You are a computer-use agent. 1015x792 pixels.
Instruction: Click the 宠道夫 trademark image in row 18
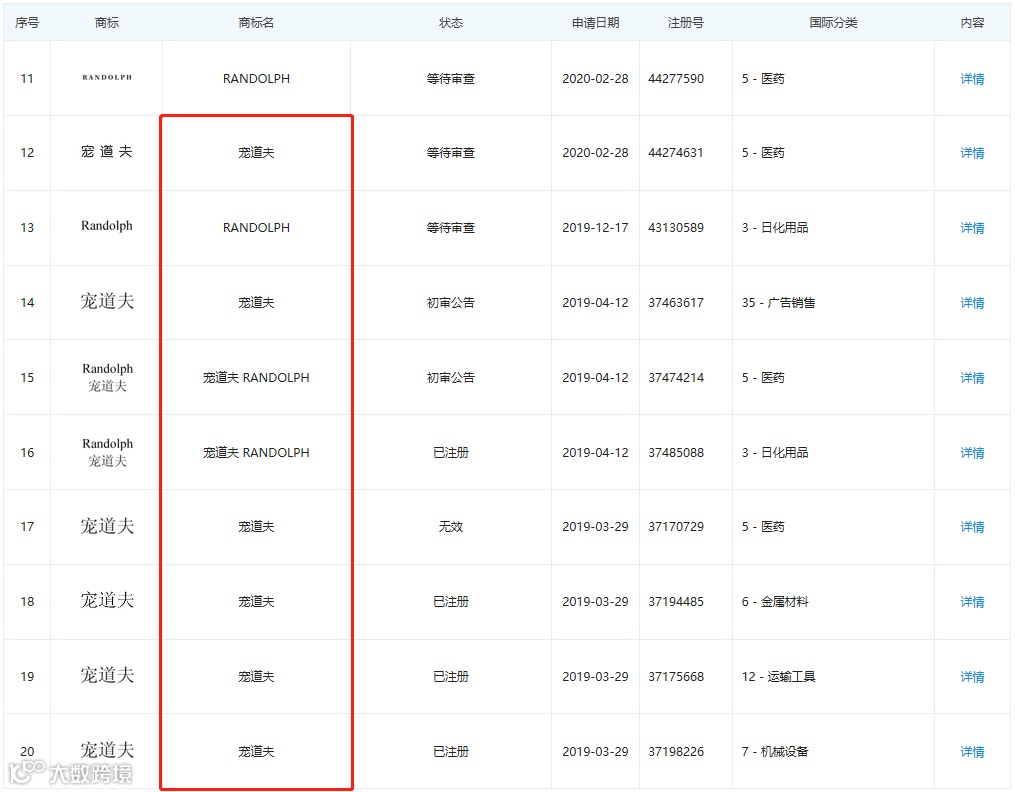click(x=107, y=600)
